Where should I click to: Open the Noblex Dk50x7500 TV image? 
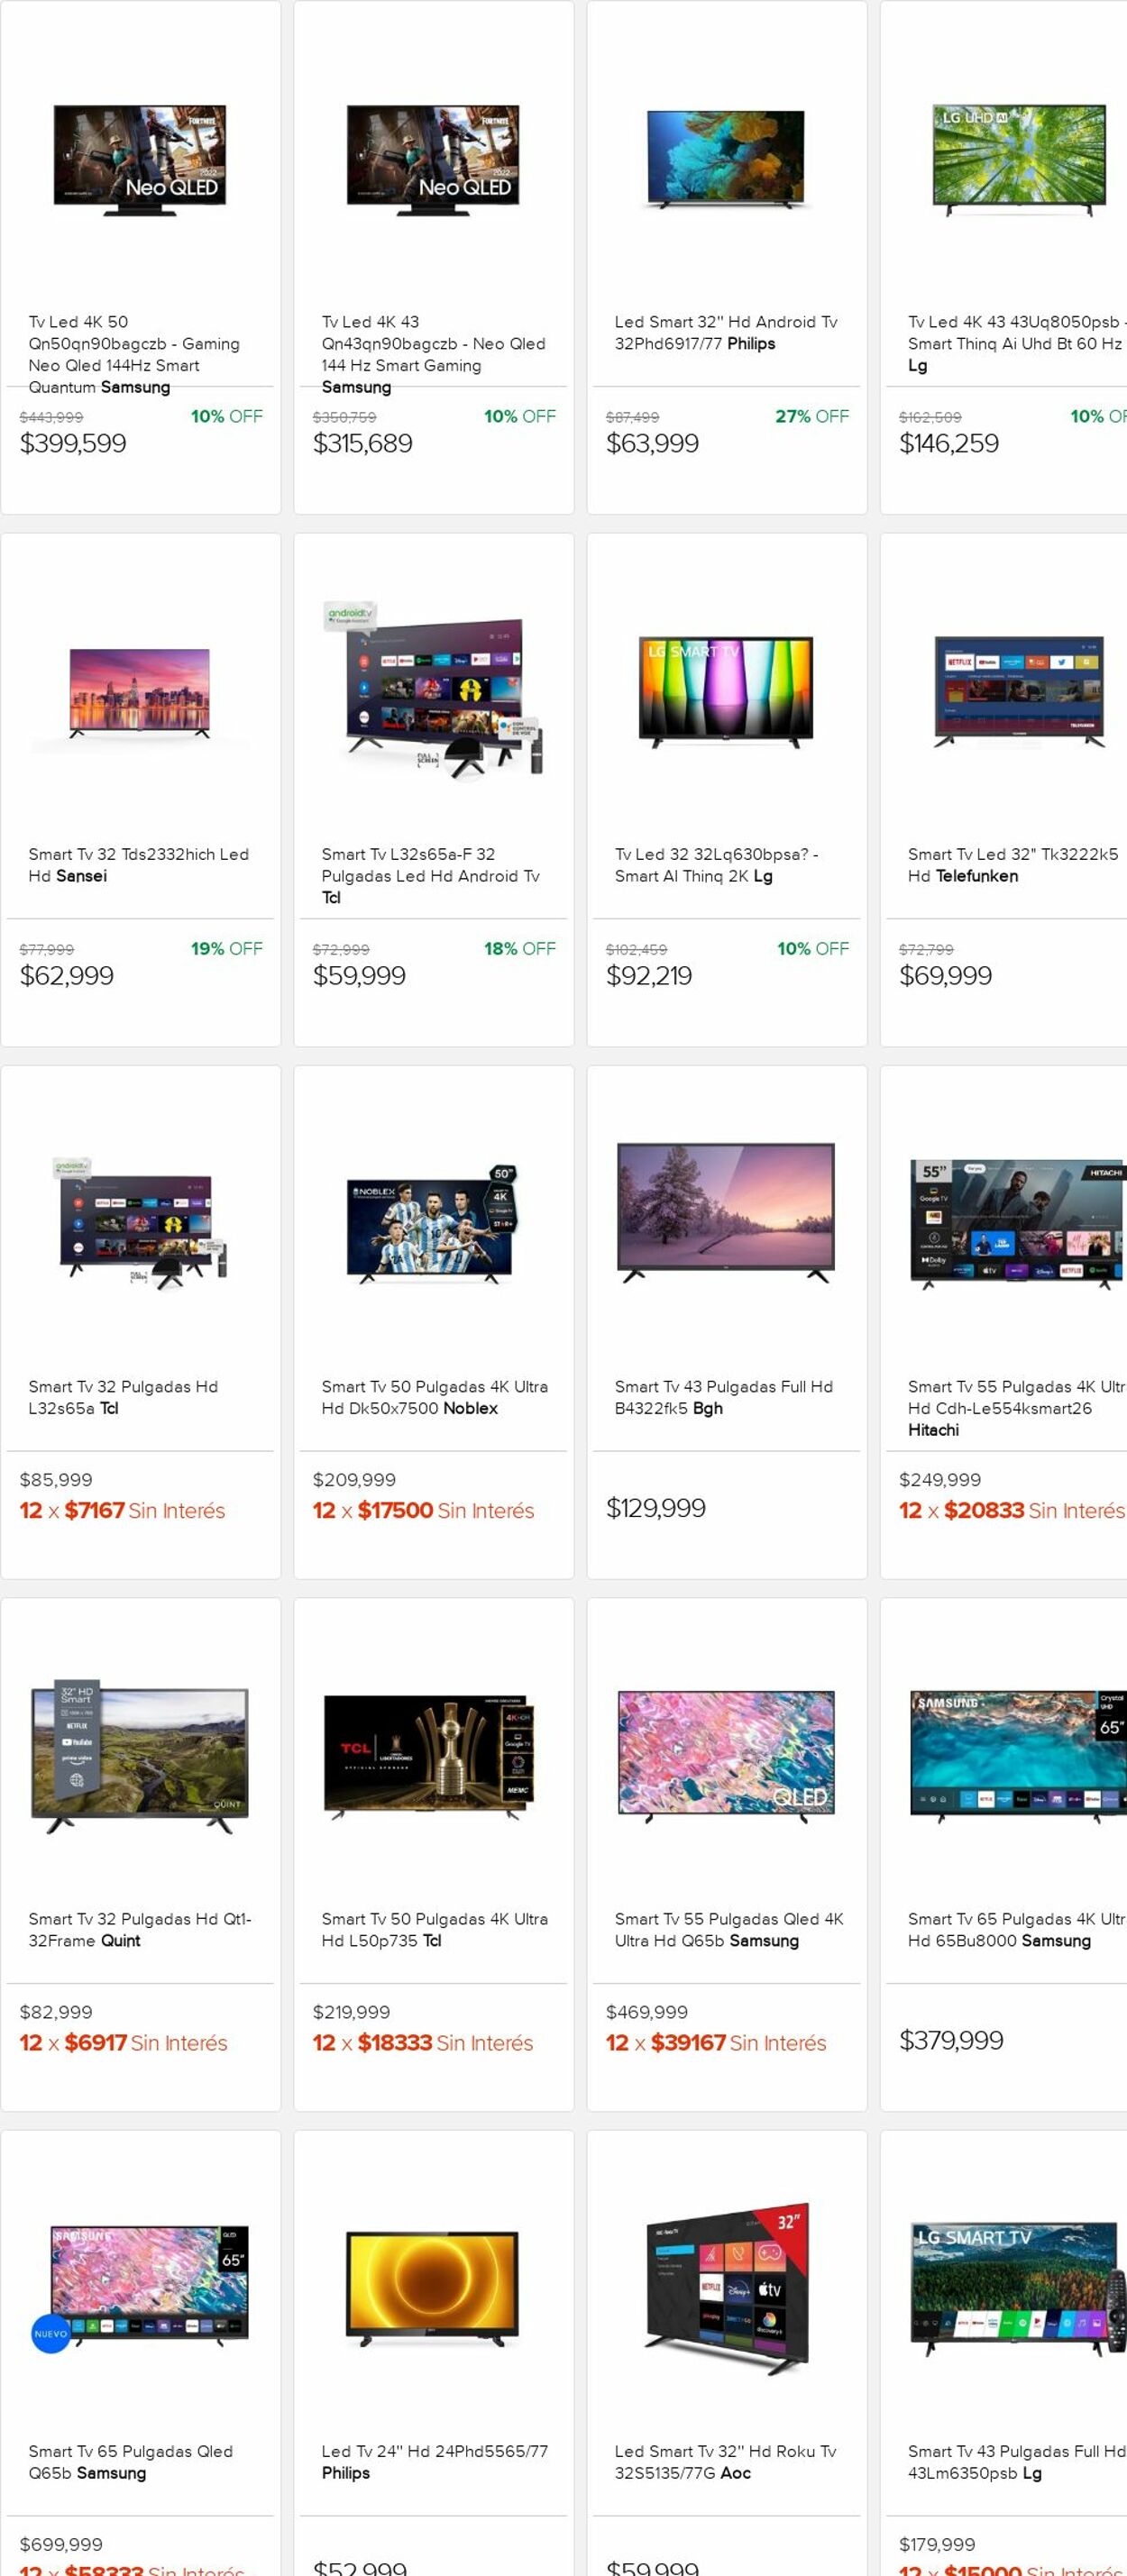pos(433,1224)
